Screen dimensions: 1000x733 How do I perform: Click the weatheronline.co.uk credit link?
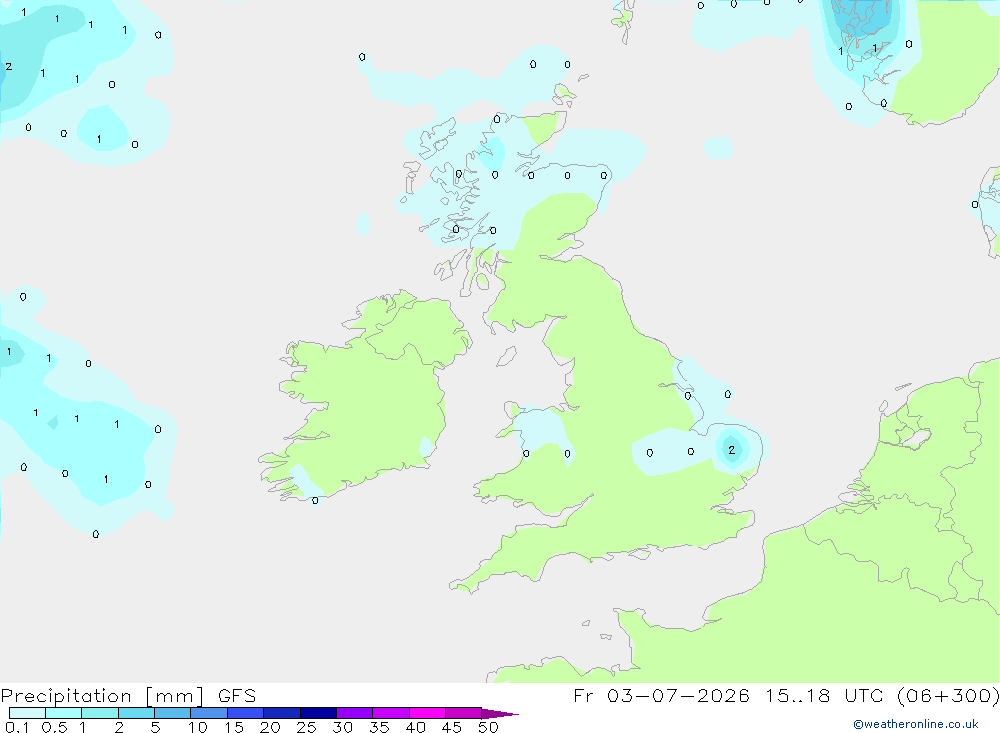(915, 724)
